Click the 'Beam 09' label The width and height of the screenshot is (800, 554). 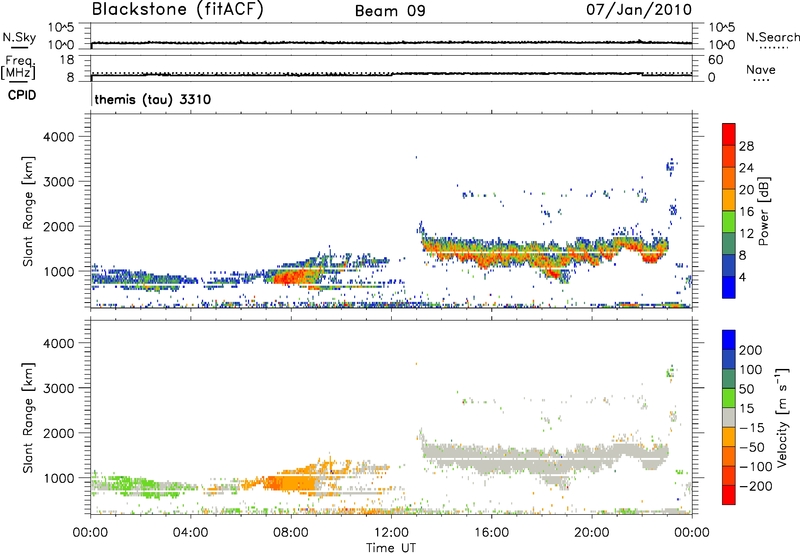click(390, 11)
